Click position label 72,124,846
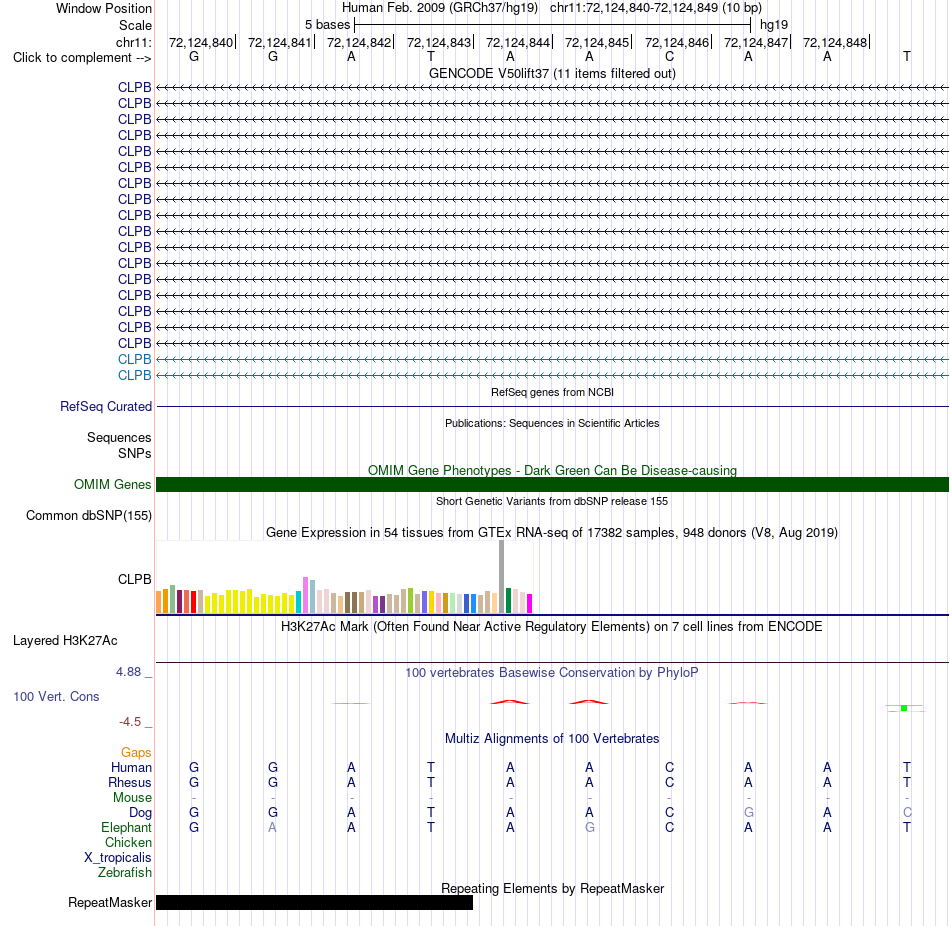 [677, 42]
